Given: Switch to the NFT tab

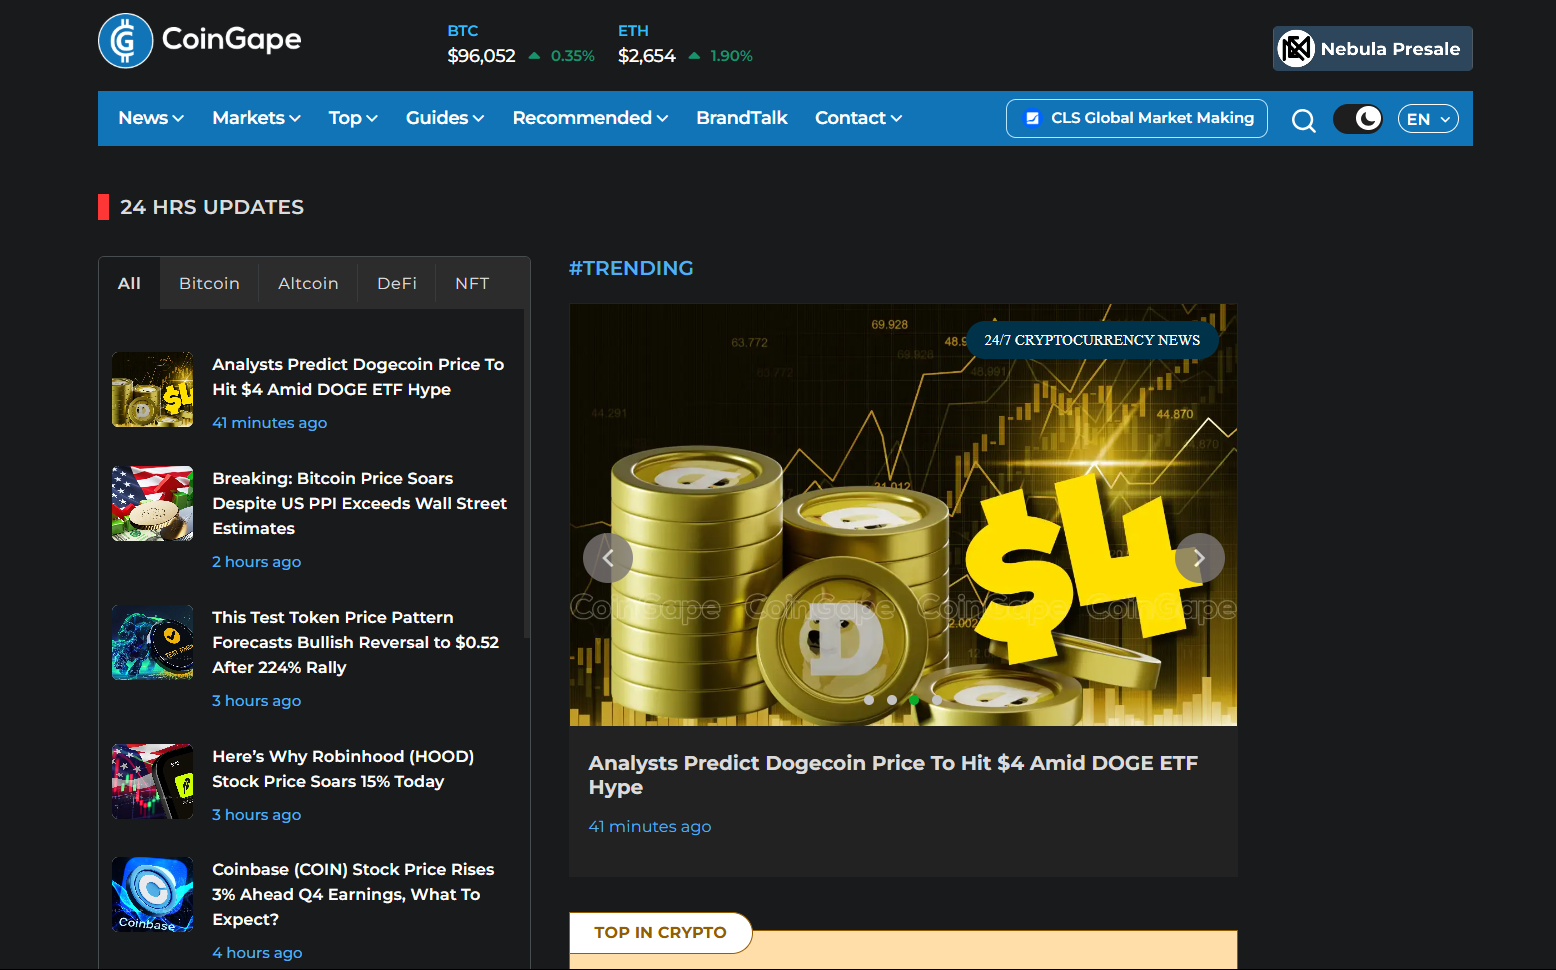Looking at the screenshot, I should click(472, 283).
